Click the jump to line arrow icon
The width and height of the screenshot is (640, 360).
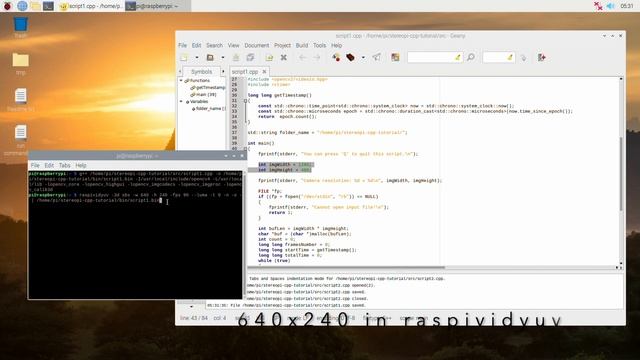(523, 58)
